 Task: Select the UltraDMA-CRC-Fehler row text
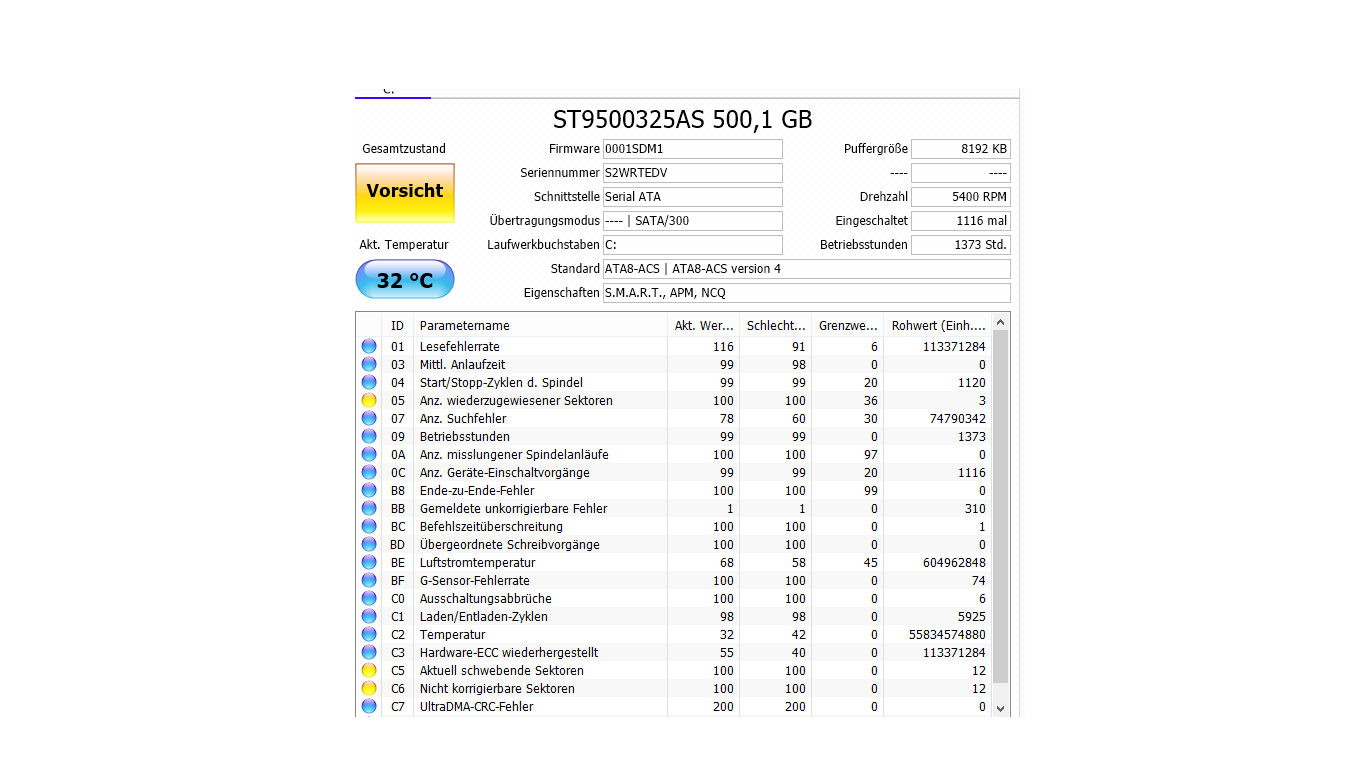pyautogui.click(x=476, y=707)
